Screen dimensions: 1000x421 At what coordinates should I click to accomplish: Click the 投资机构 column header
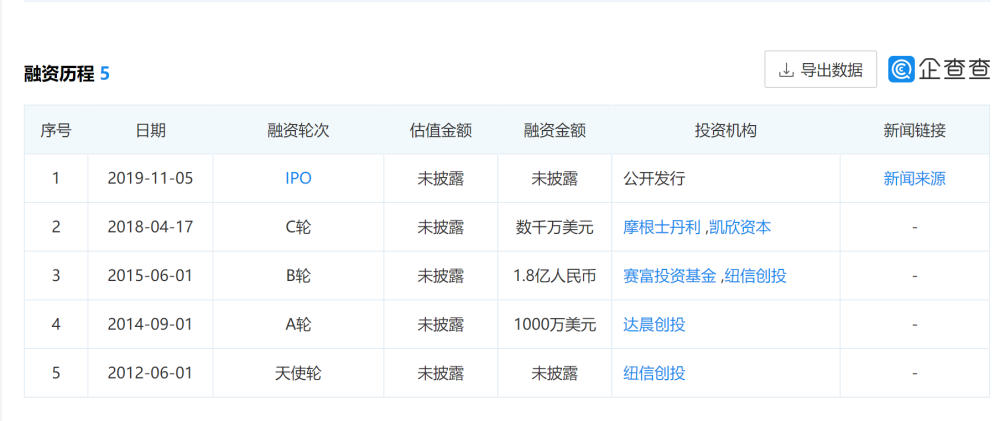click(726, 130)
